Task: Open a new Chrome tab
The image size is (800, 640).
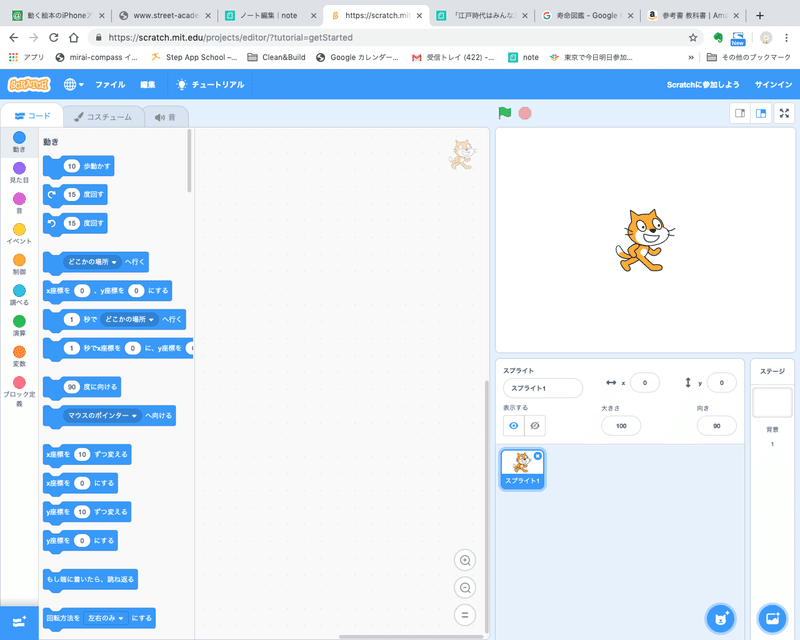Action: [x=760, y=15]
